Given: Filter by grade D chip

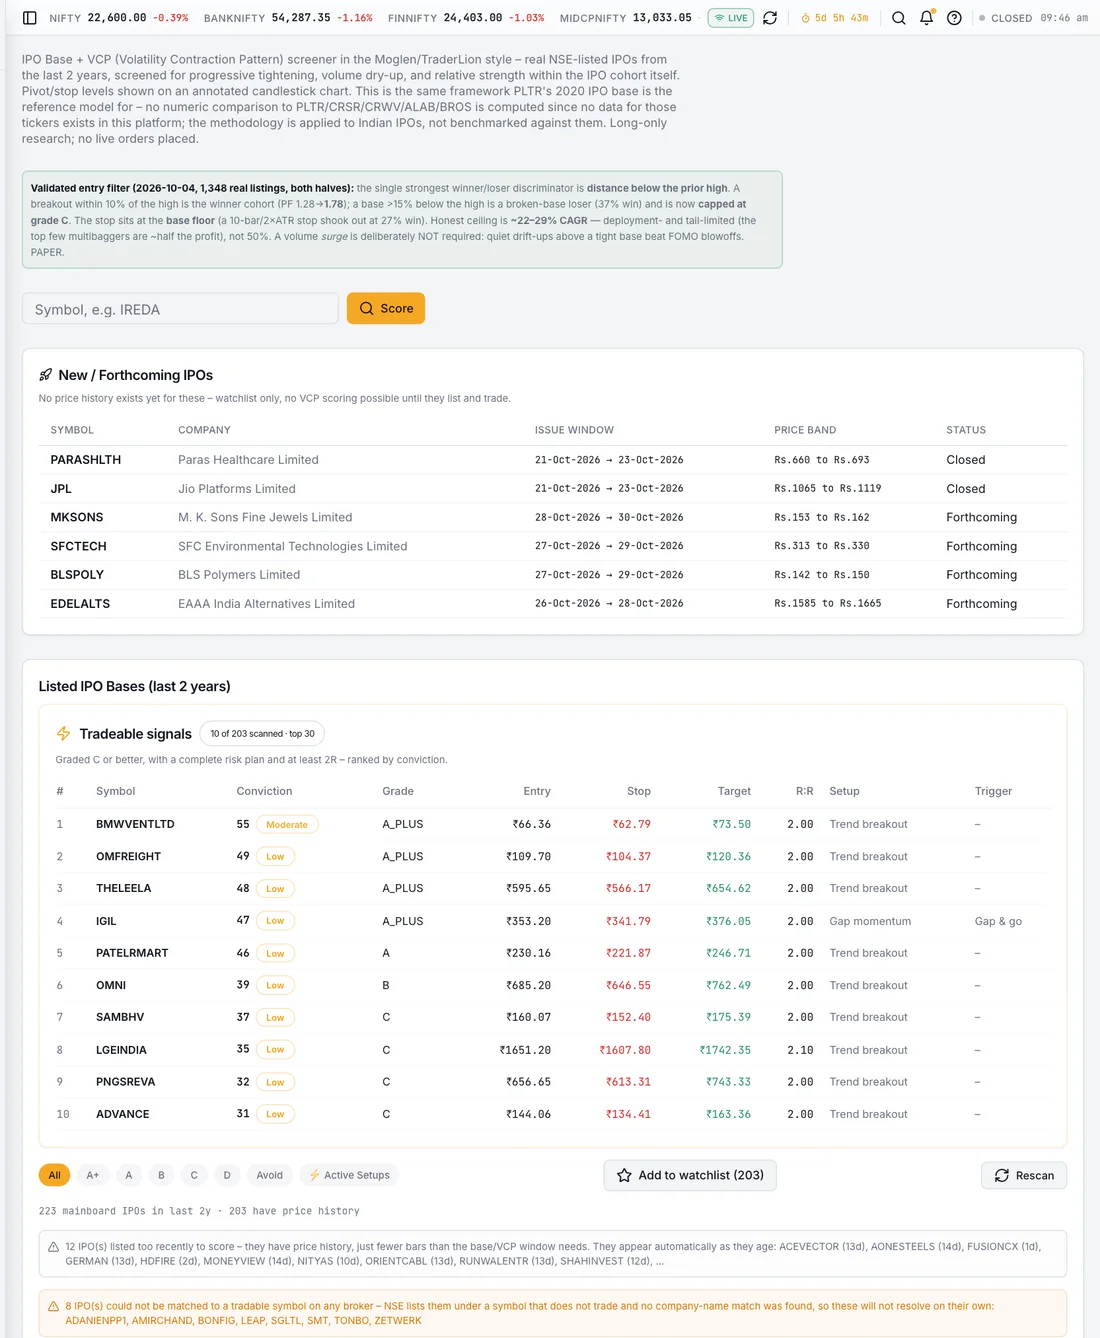Looking at the screenshot, I should (227, 1175).
